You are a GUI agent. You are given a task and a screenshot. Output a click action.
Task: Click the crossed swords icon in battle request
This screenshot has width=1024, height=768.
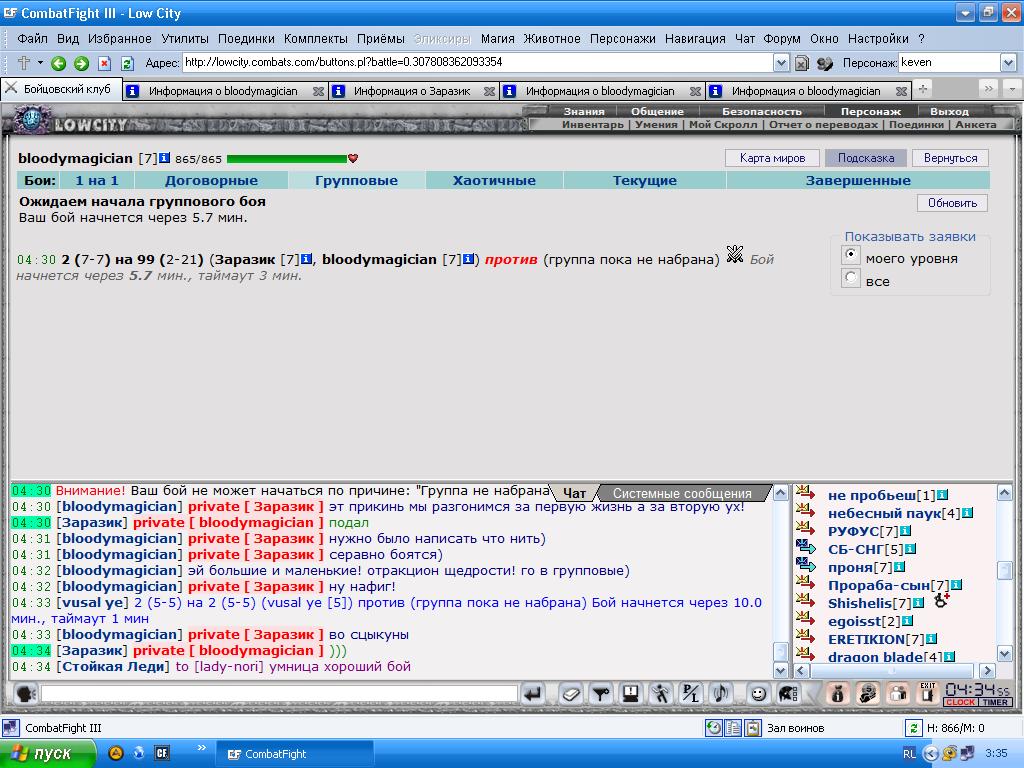coord(735,254)
